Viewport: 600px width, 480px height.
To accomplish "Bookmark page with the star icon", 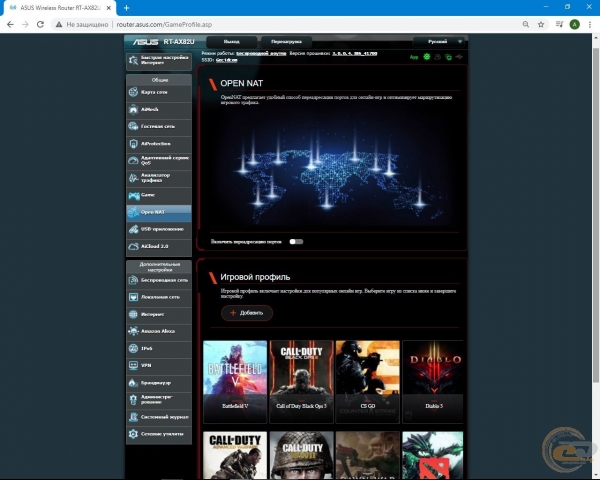I will click(541, 24).
